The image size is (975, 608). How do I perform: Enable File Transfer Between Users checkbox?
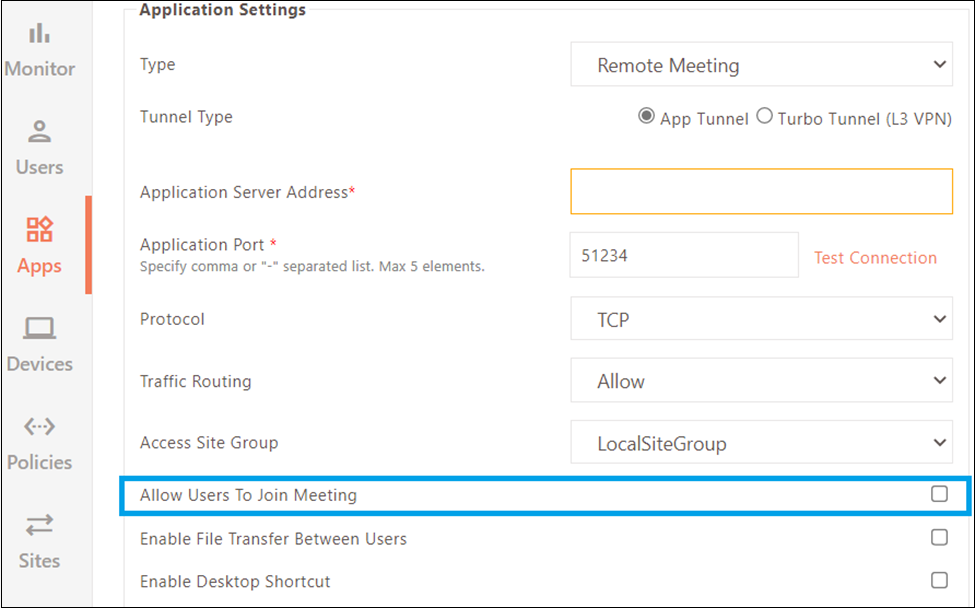[939, 537]
